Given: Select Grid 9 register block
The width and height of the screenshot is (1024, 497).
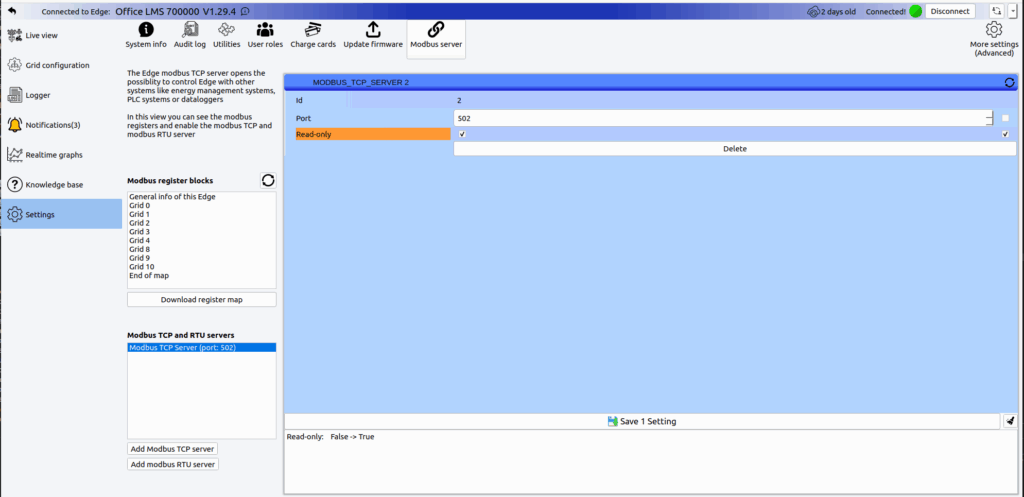Looking at the screenshot, I should click(139, 258).
